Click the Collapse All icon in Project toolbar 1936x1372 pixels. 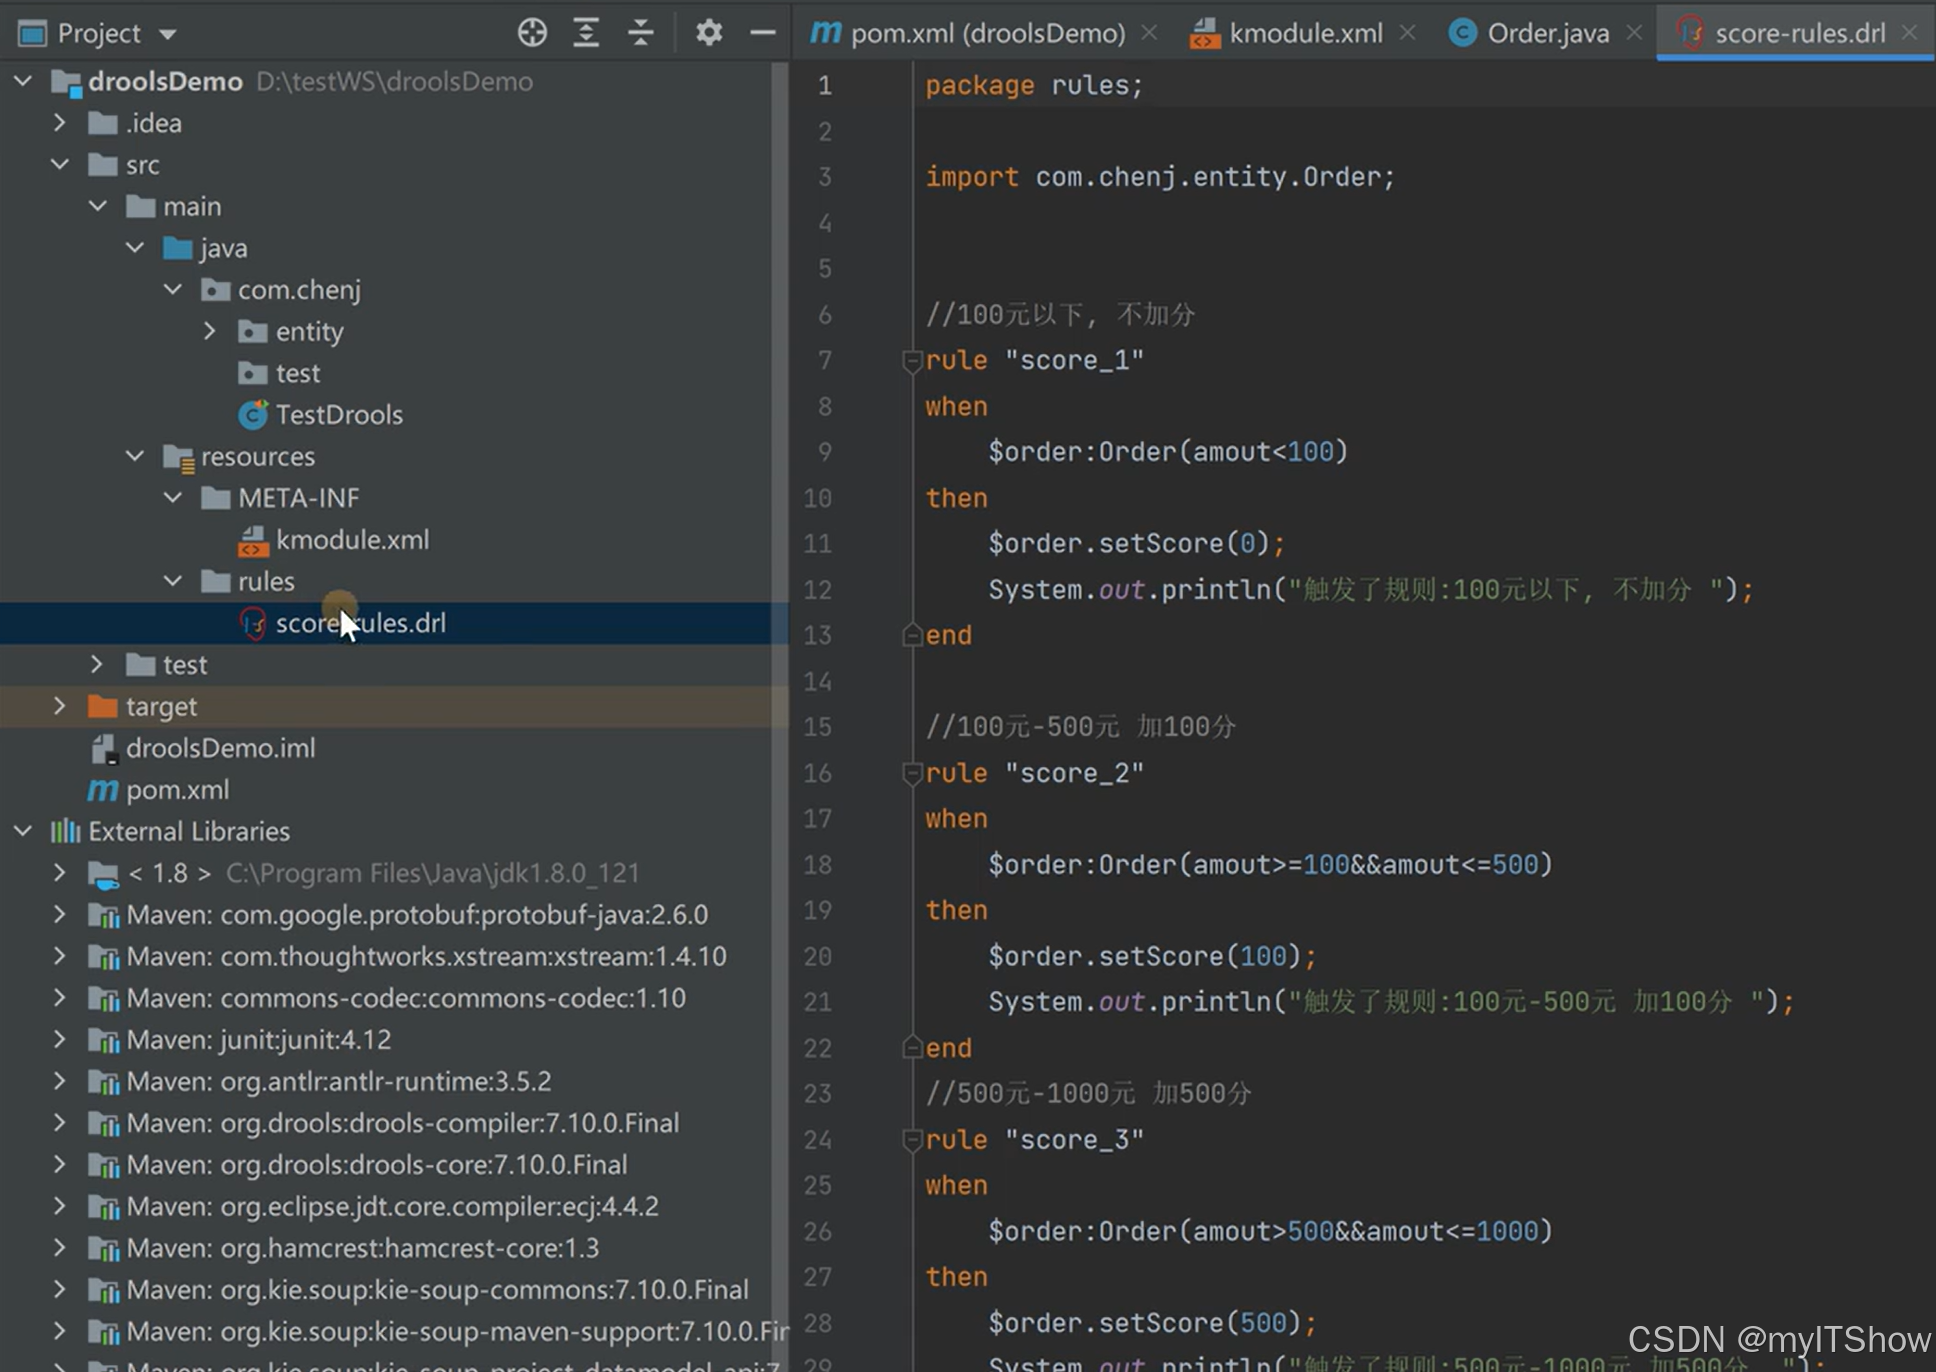(640, 33)
